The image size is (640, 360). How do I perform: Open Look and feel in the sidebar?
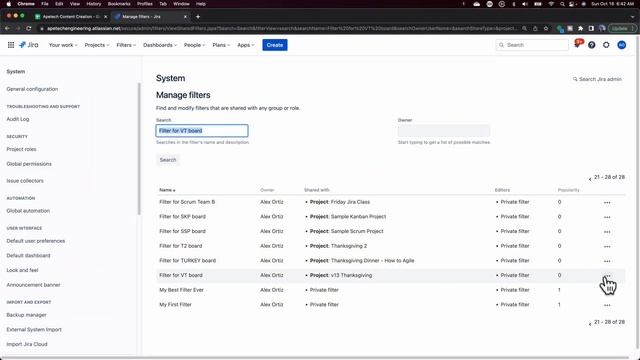[22, 270]
